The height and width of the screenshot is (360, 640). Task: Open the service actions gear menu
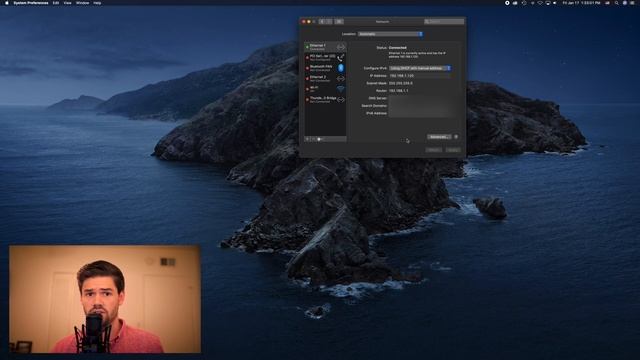pyautogui.click(x=320, y=139)
